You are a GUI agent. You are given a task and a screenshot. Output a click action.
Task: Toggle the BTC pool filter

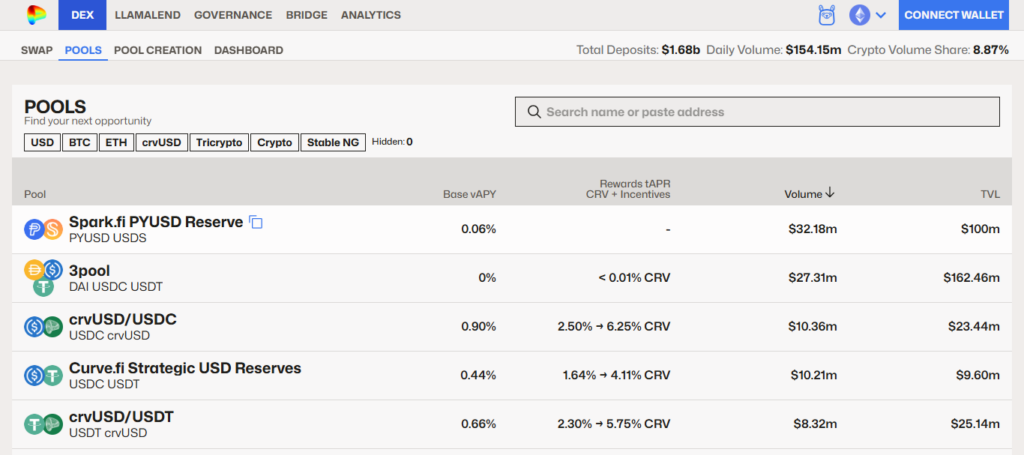click(x=79, y=142)
